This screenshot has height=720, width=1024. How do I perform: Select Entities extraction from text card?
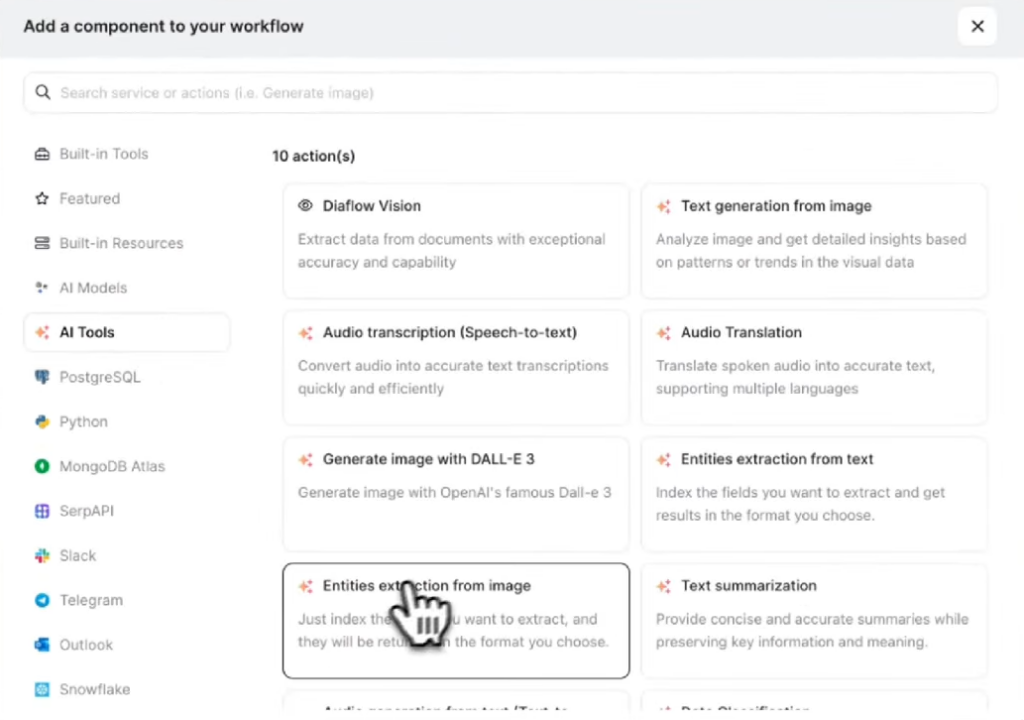click(814, 495)
